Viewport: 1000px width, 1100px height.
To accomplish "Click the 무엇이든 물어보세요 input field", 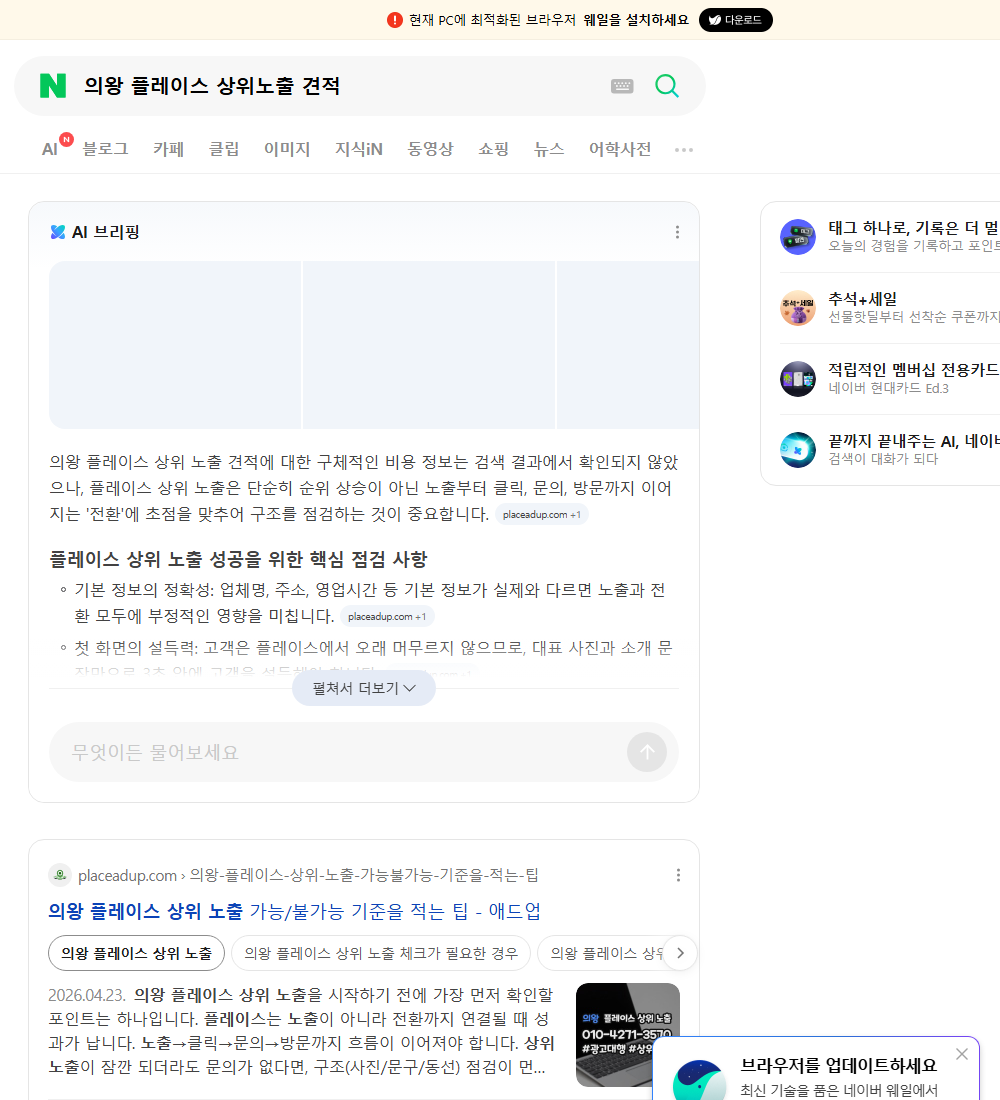I will (337, 752).
